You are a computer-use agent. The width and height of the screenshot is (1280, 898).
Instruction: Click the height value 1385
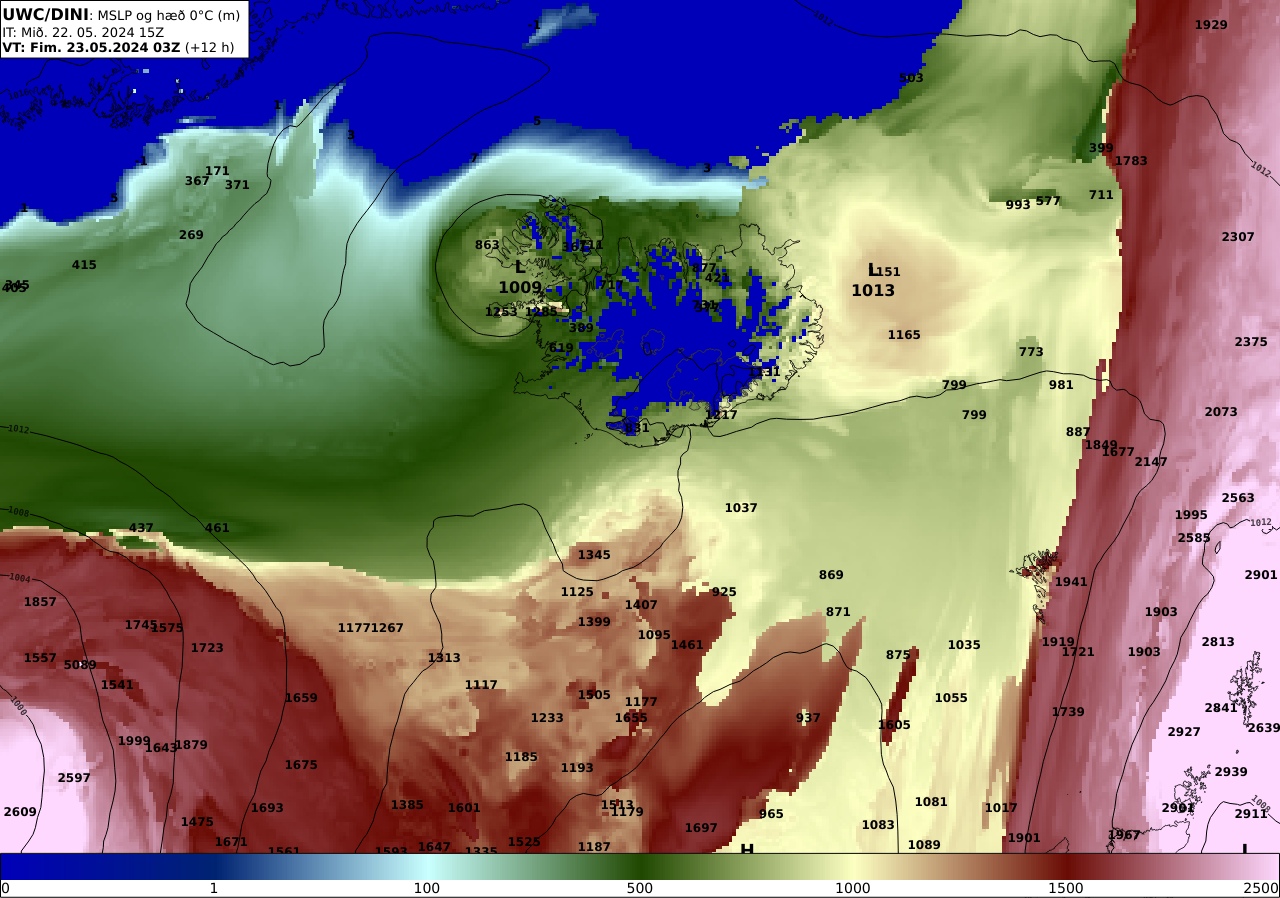(407, 805)
